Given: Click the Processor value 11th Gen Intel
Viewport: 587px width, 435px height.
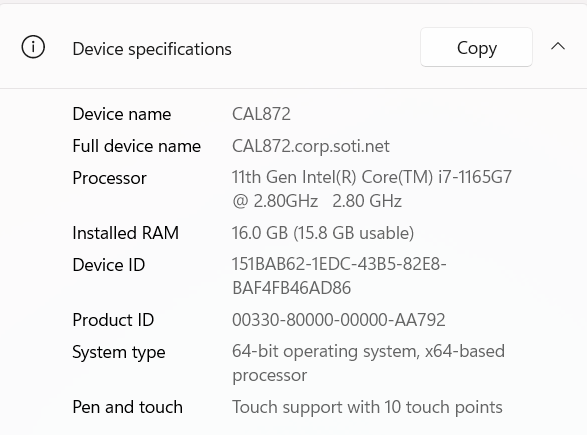Looking at the screenshot, I should click(x=371, y=189).
